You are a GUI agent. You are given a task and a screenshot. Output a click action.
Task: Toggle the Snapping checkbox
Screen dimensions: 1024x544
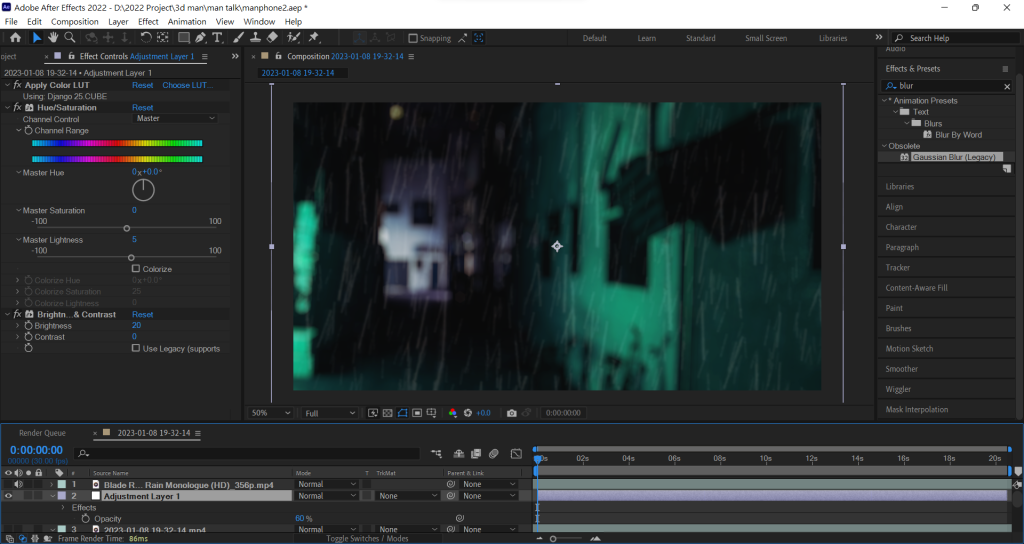(x=413, y=39)
